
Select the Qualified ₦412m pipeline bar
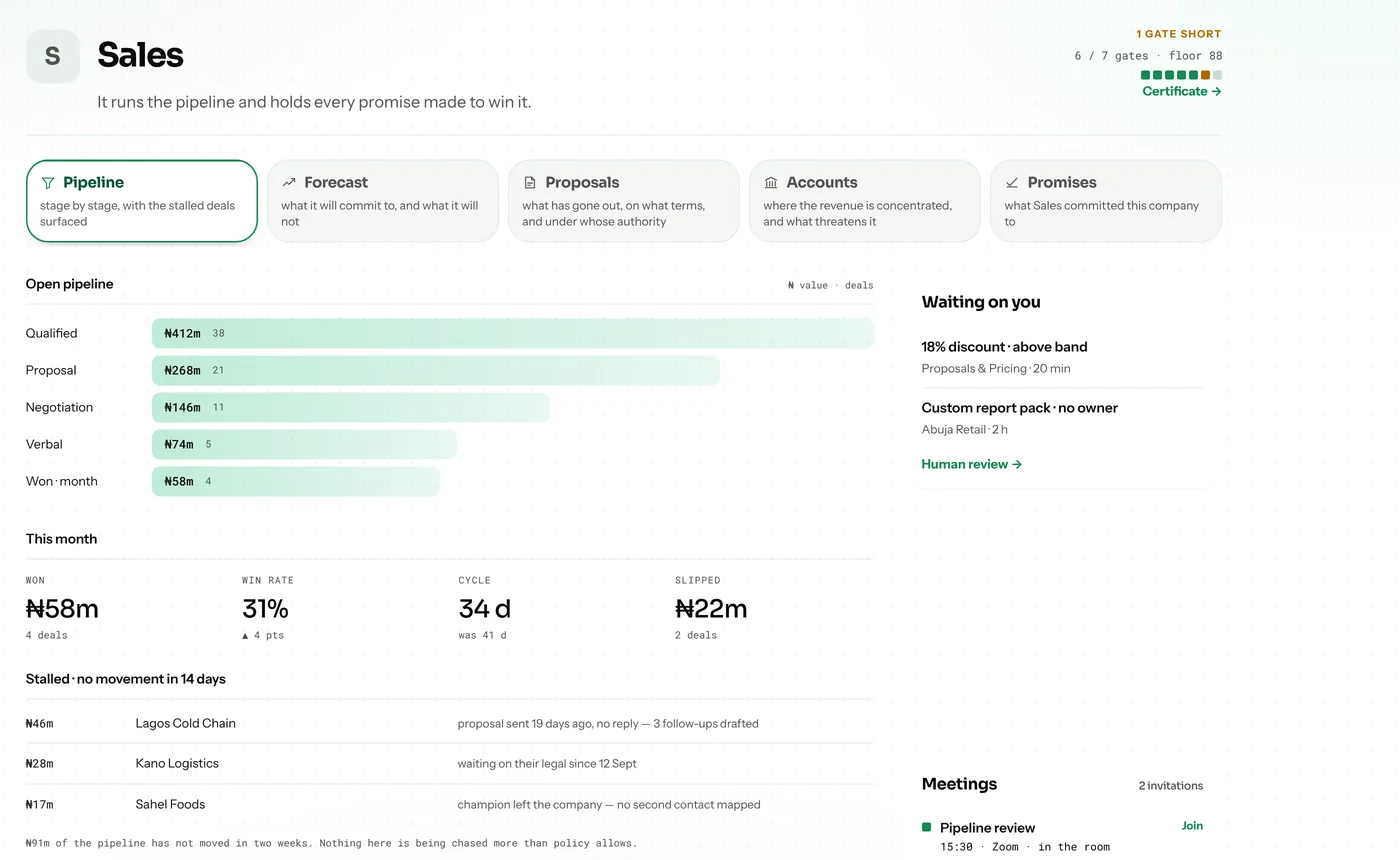click(x=513, y=333)
